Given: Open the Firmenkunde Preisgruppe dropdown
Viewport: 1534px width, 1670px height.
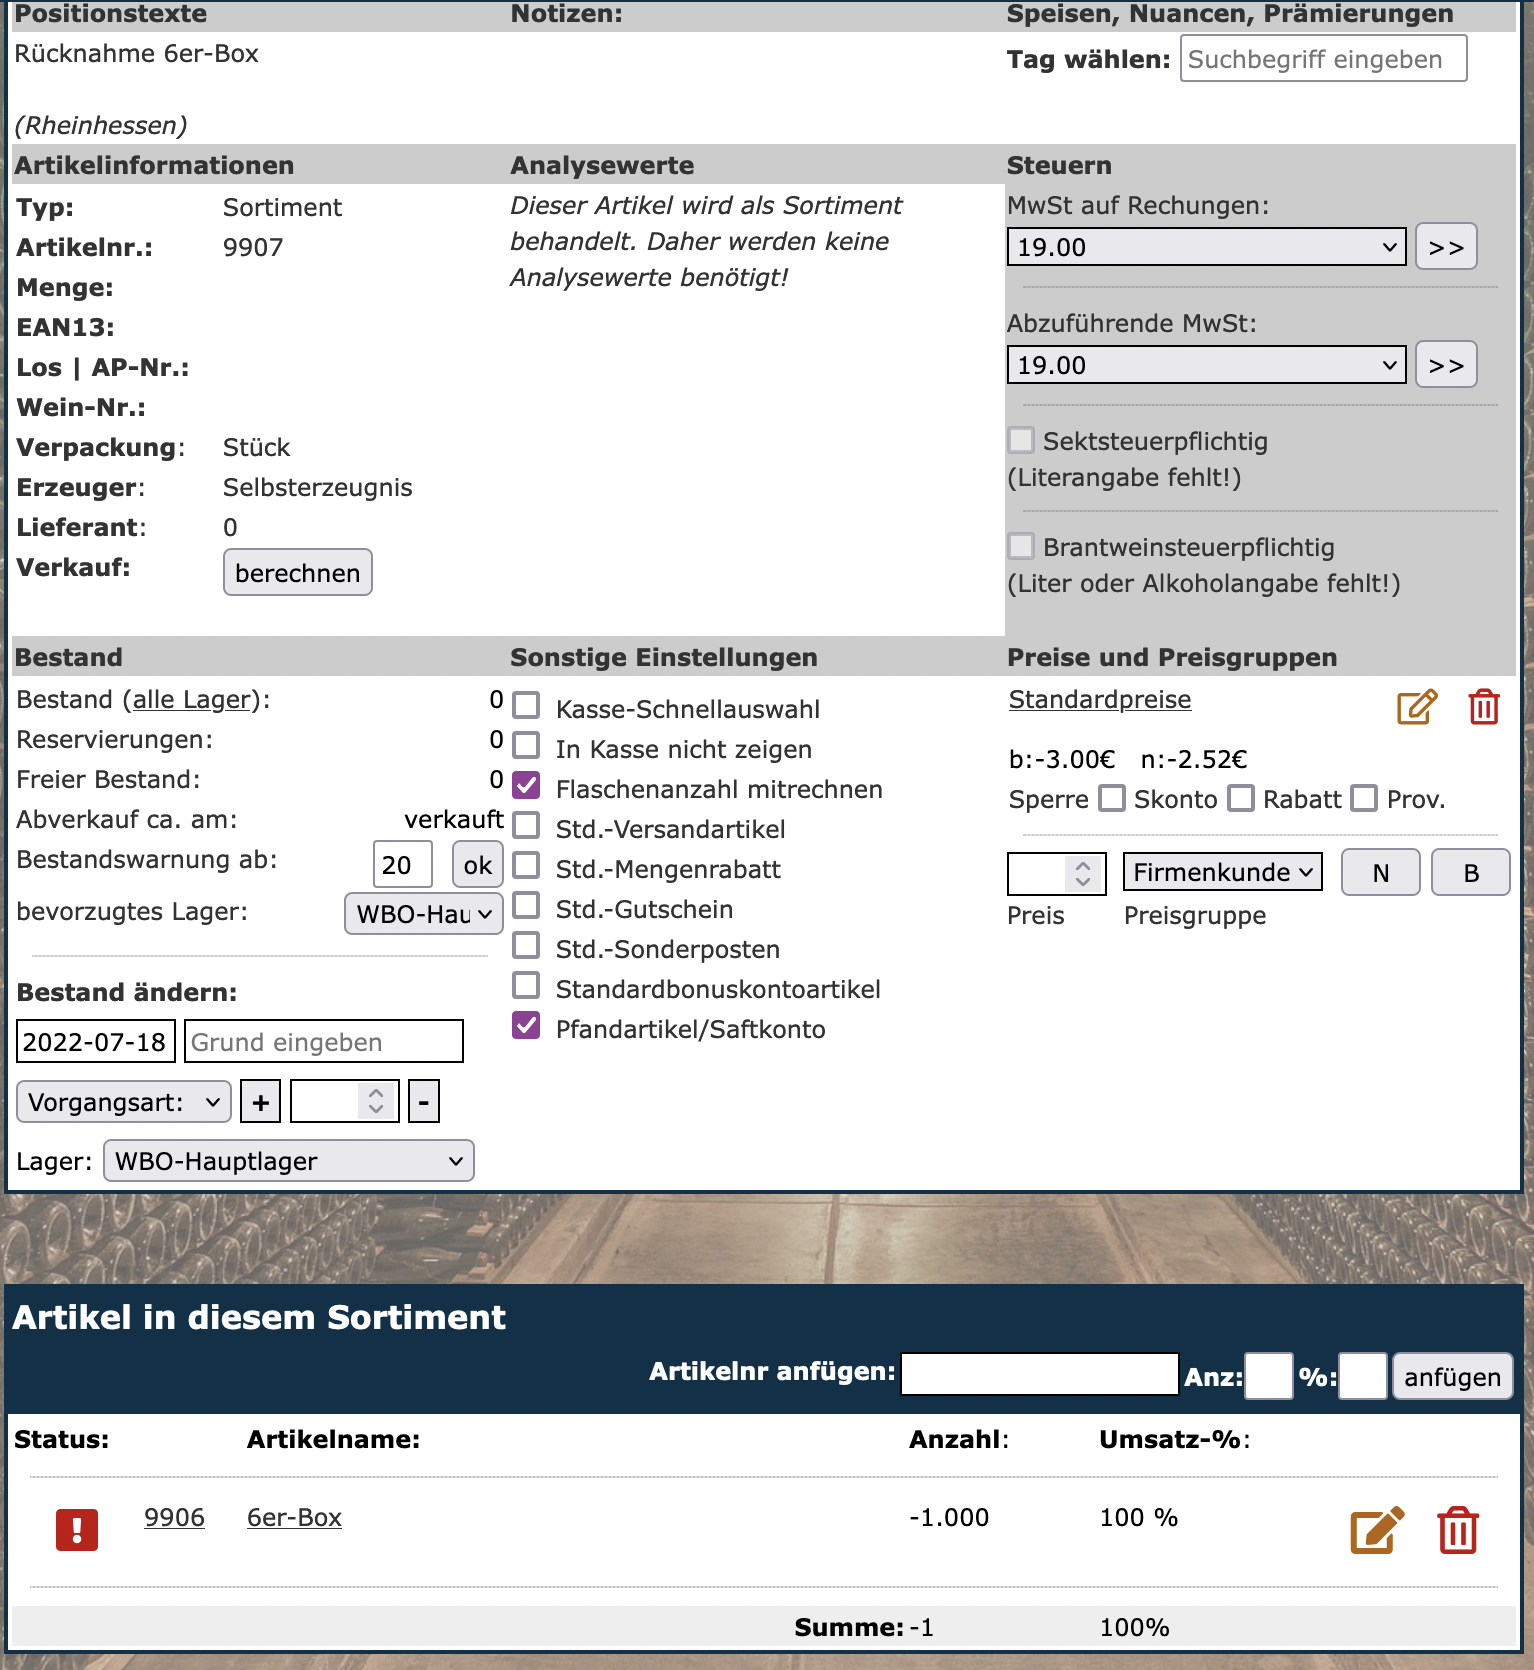Looking at the screenshot, I should pos(1222,872).
